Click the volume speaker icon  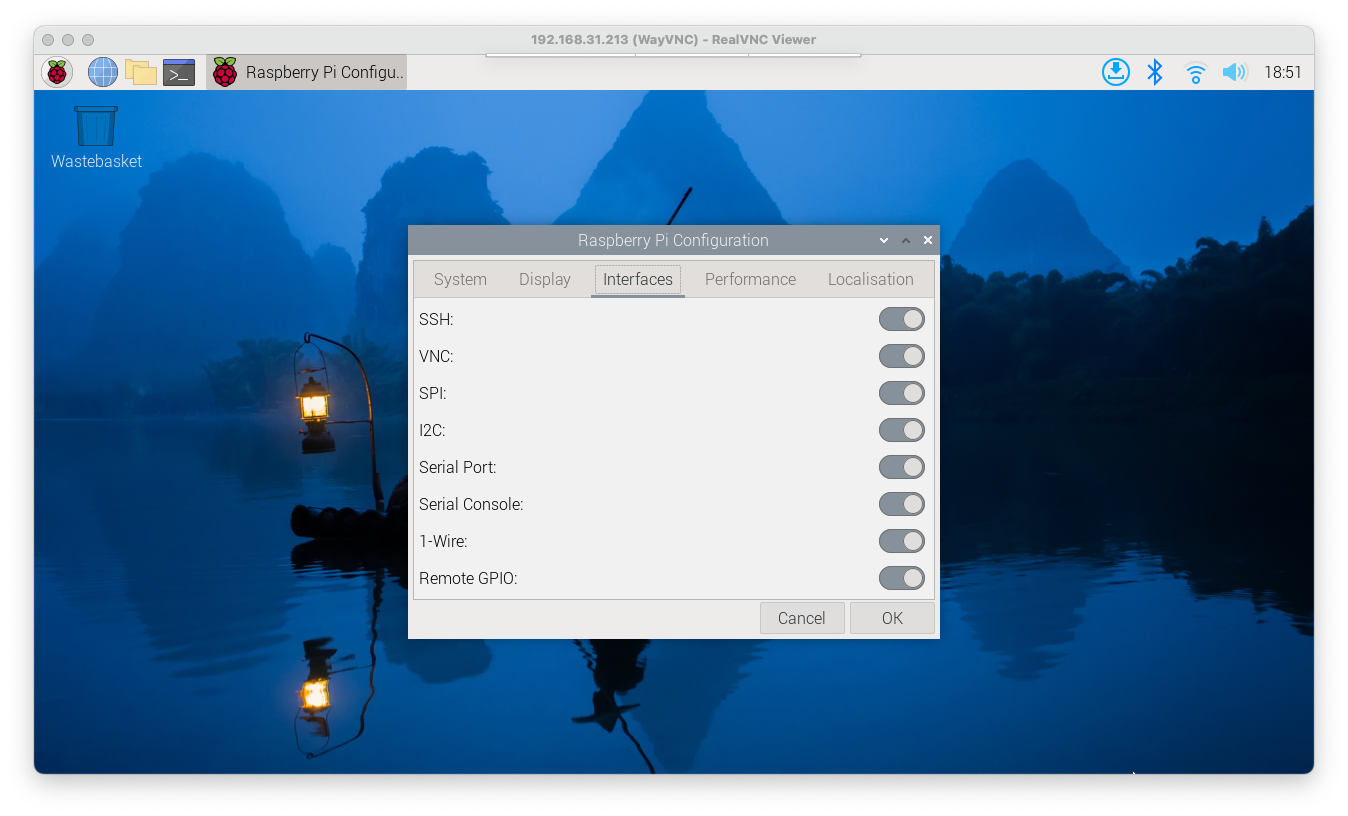pos(1235,72)
